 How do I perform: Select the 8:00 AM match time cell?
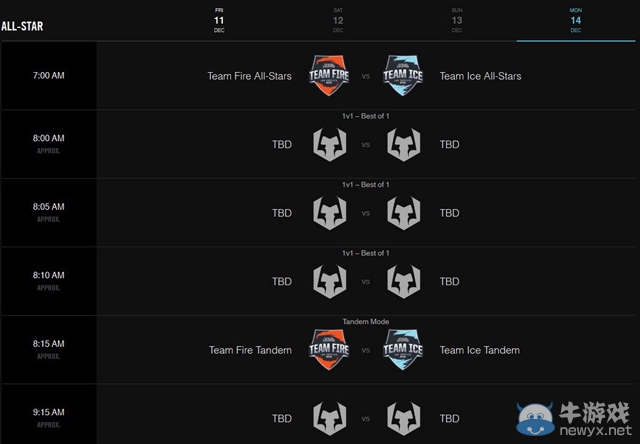click(49, 144)
